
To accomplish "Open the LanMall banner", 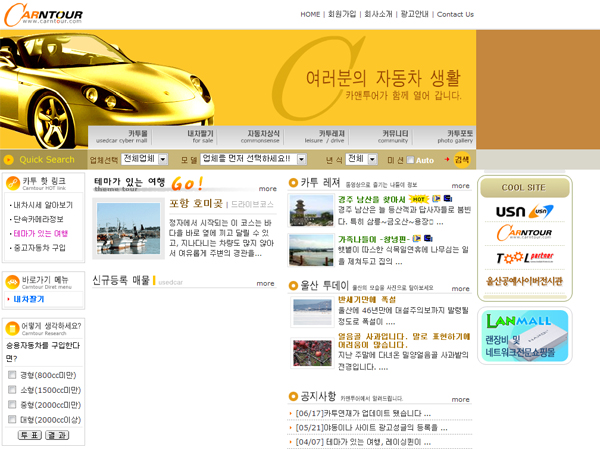I will pos(525,335).
